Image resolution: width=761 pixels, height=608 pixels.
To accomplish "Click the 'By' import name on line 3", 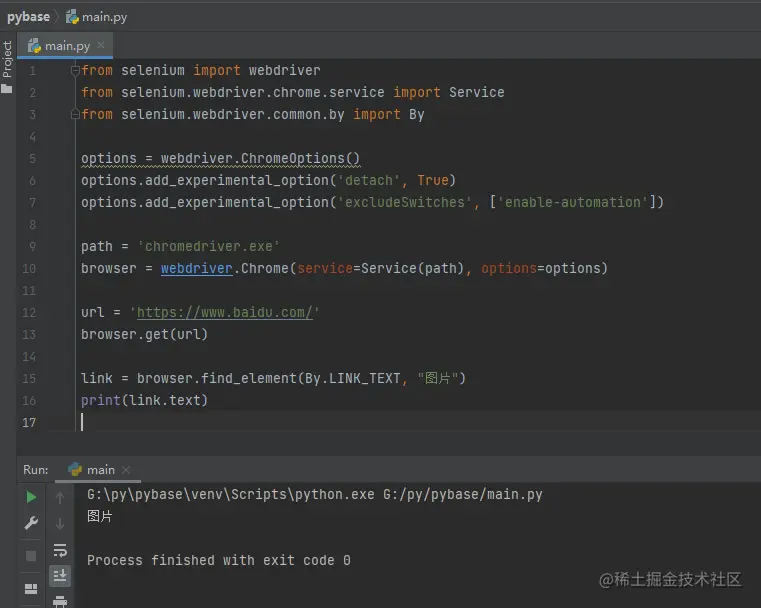I will click(x=416, y=115).
